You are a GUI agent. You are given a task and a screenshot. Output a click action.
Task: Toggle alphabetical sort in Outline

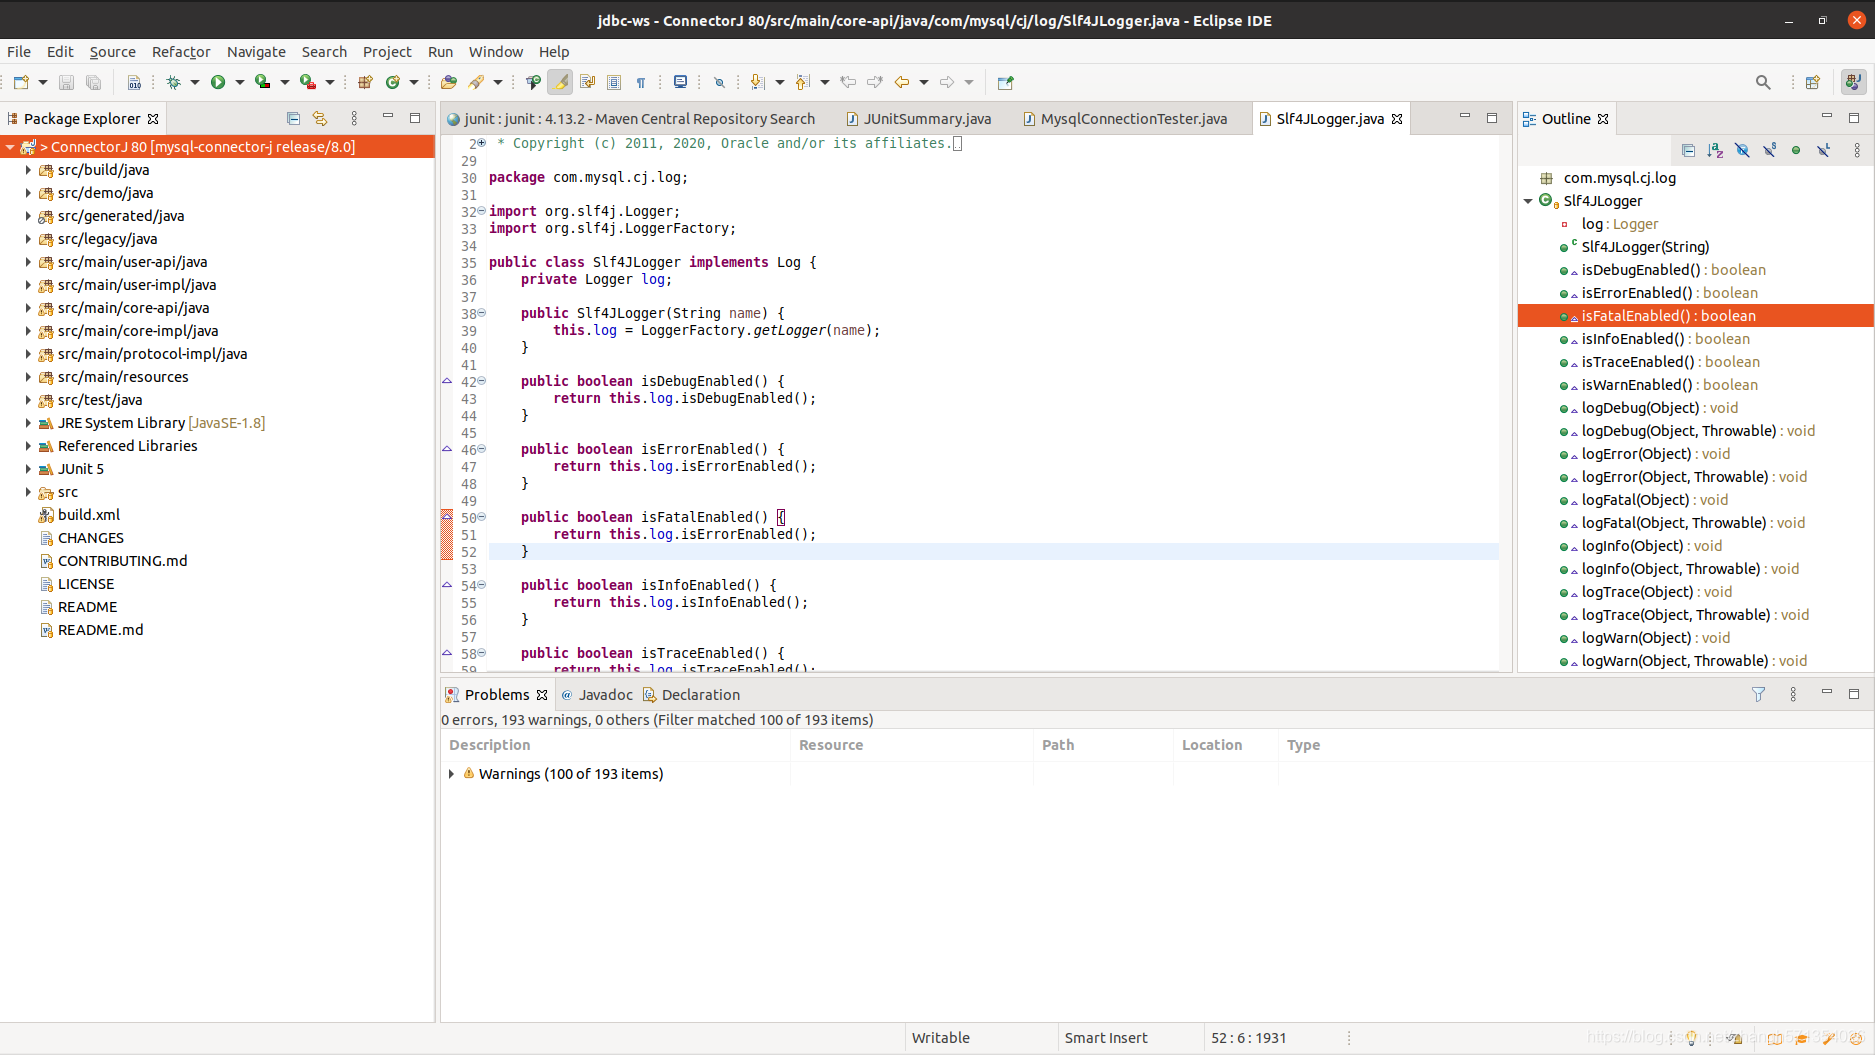tap(1715, 150)
